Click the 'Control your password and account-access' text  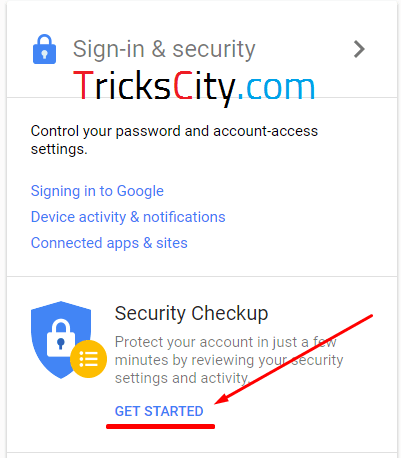tap(174, 131)
